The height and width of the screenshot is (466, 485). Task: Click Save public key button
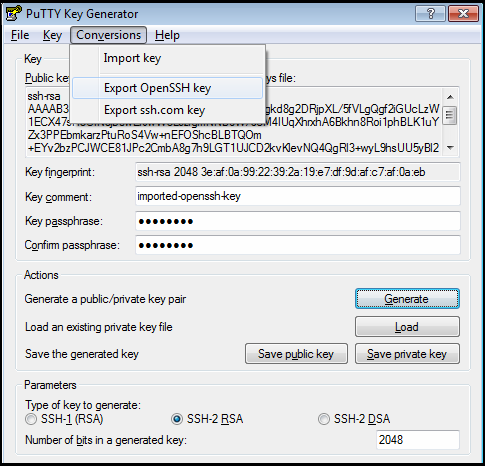coord(296,354)
